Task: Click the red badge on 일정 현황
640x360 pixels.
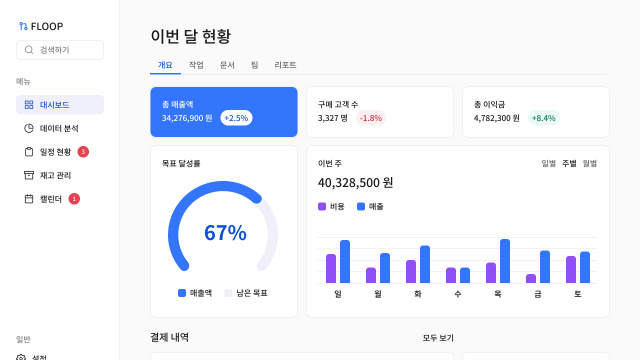Action: (x=83, y=152)
